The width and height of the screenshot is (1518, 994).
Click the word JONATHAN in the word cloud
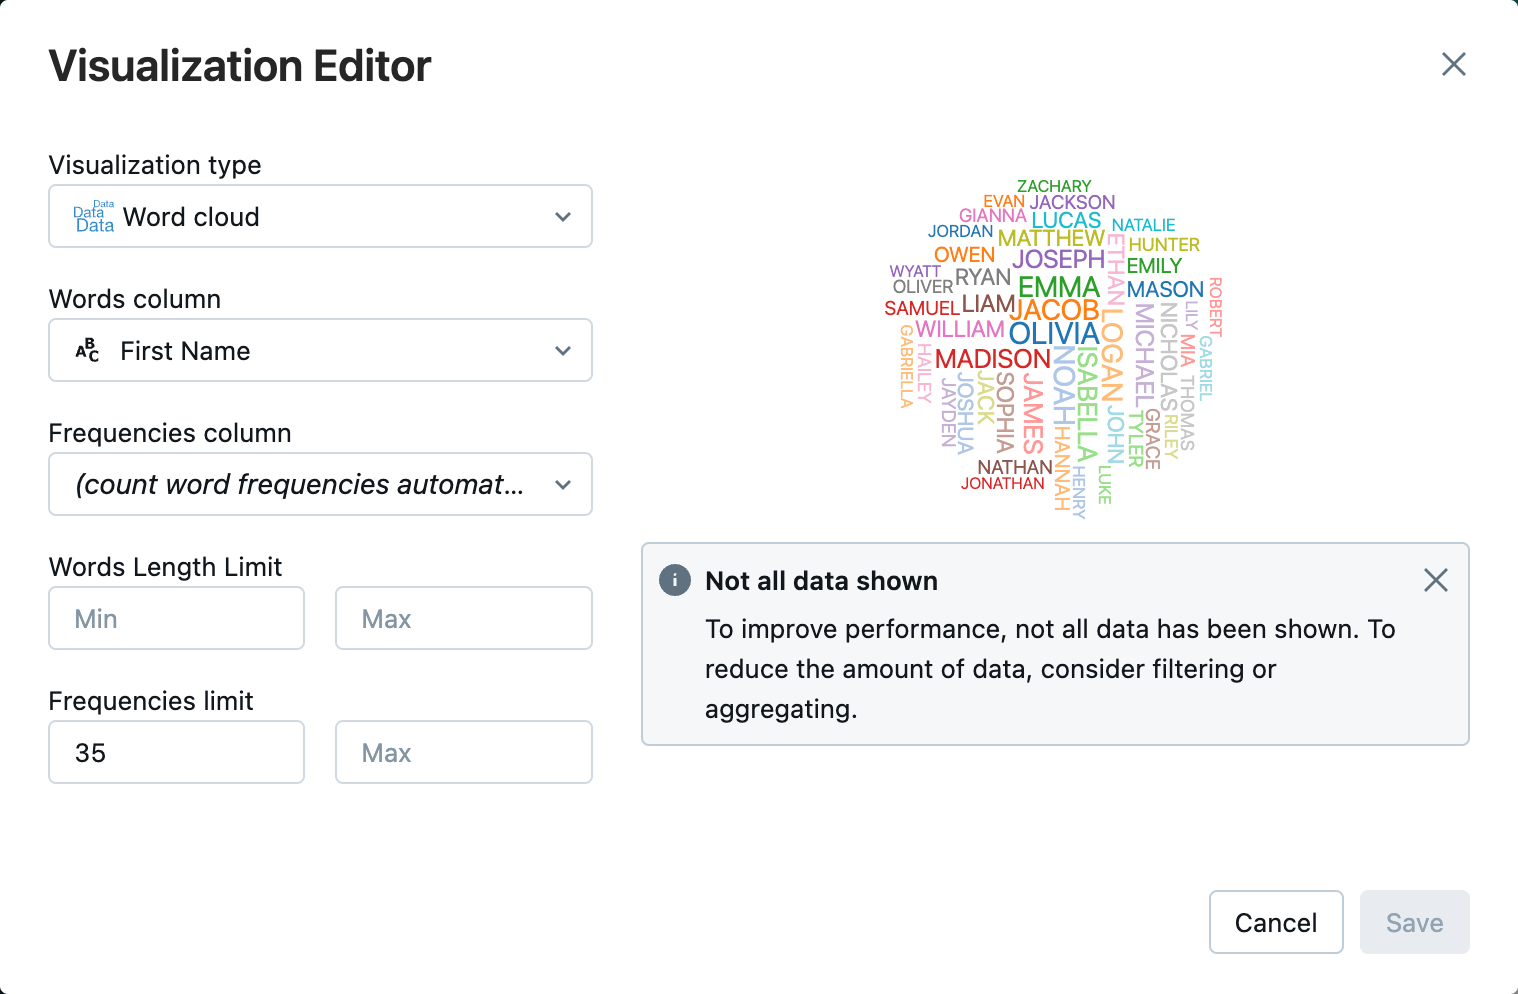[x=1002, y=484]
